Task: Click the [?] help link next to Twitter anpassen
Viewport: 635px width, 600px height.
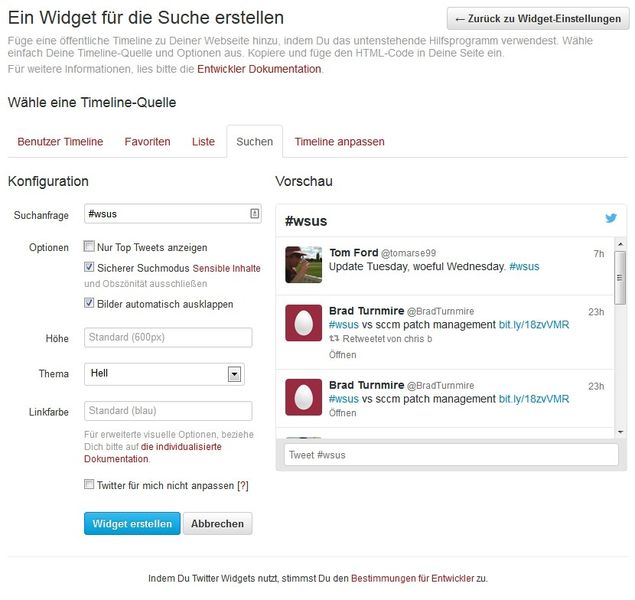Action: 243,485
